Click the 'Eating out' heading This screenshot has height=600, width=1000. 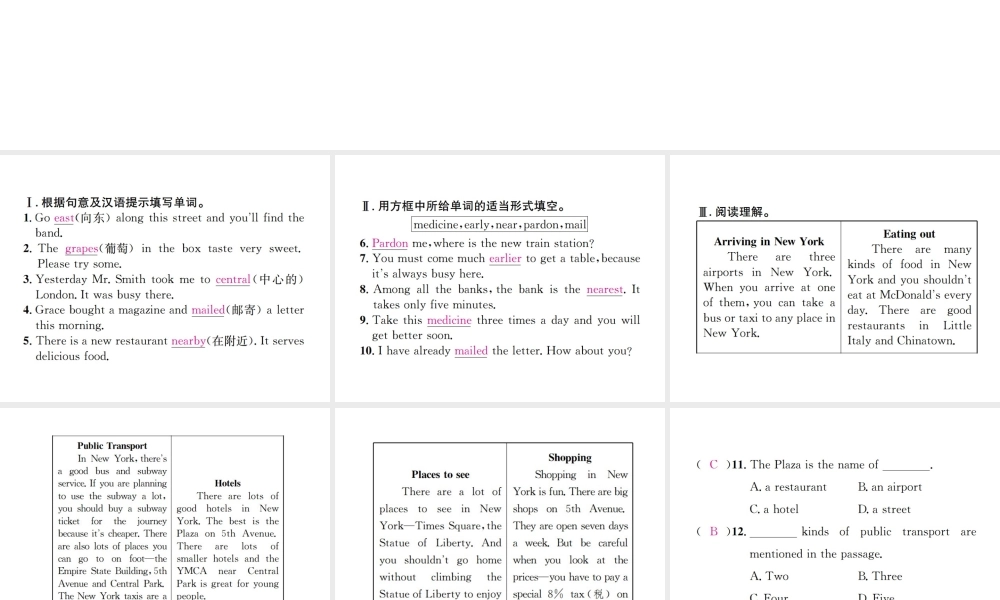[909, 234]
